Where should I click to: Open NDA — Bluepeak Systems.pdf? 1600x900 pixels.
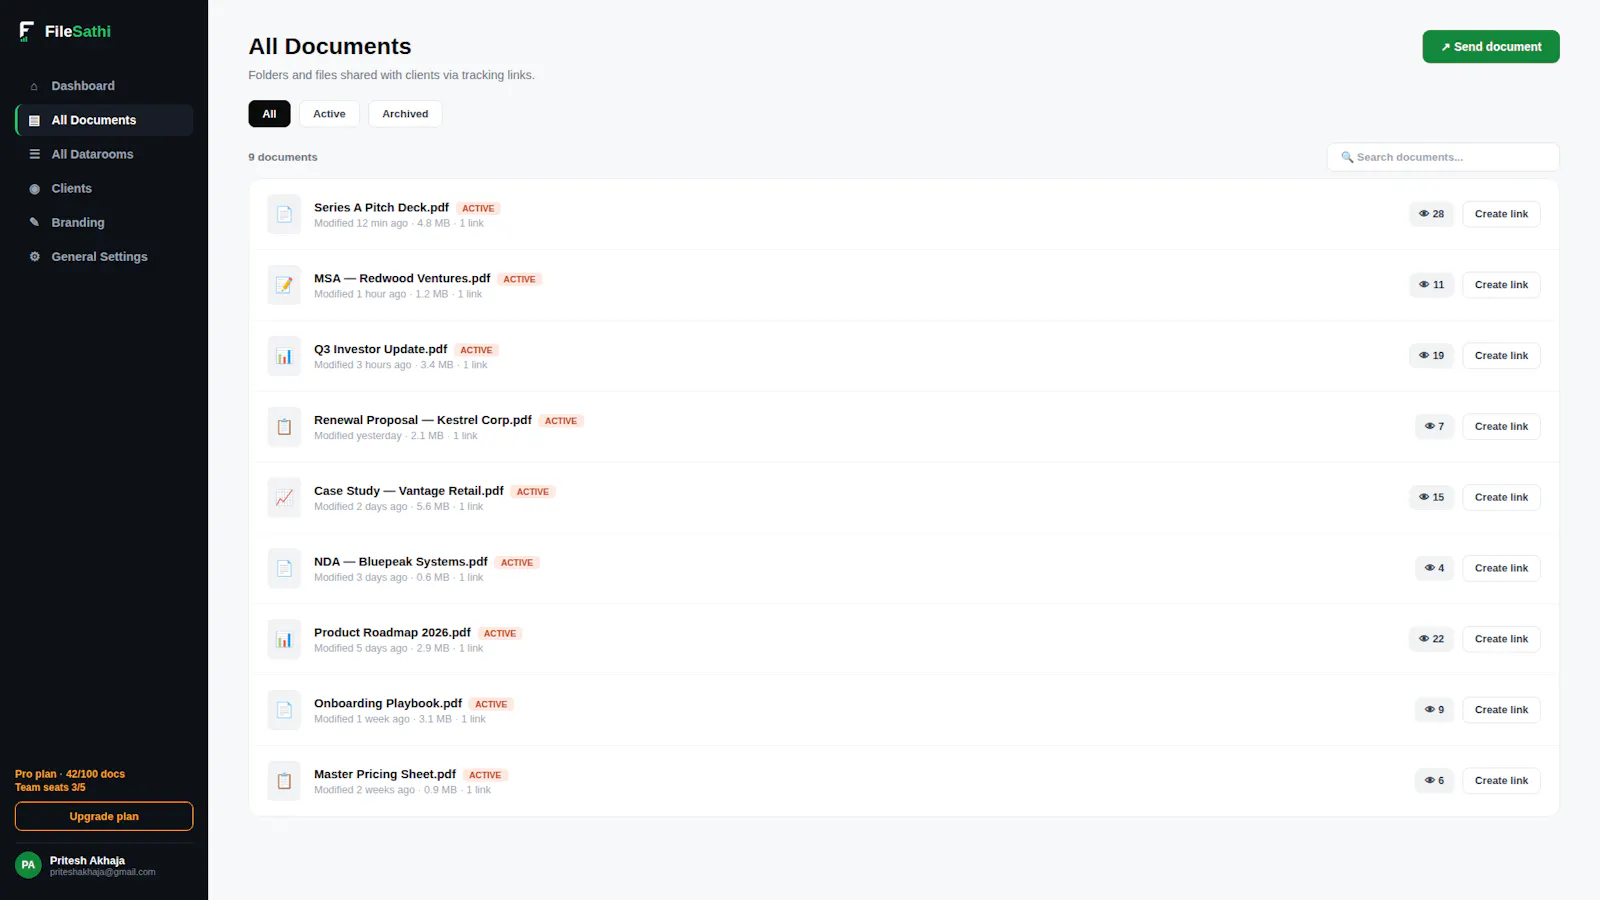[x=401, y=562]
